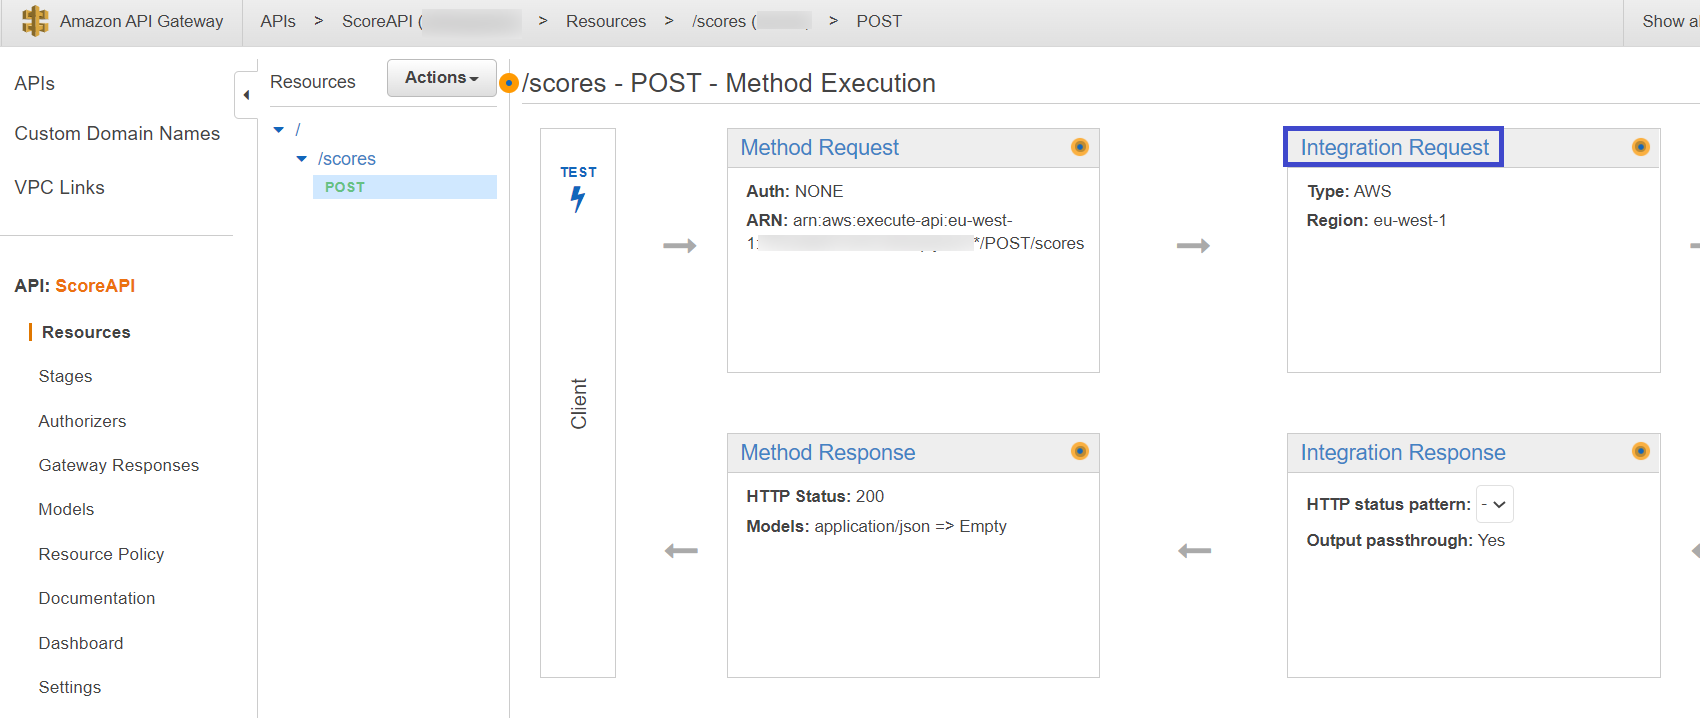Open VPC Links in sidebar
This screenshot has height=718, width=1700.
[59, 187]
